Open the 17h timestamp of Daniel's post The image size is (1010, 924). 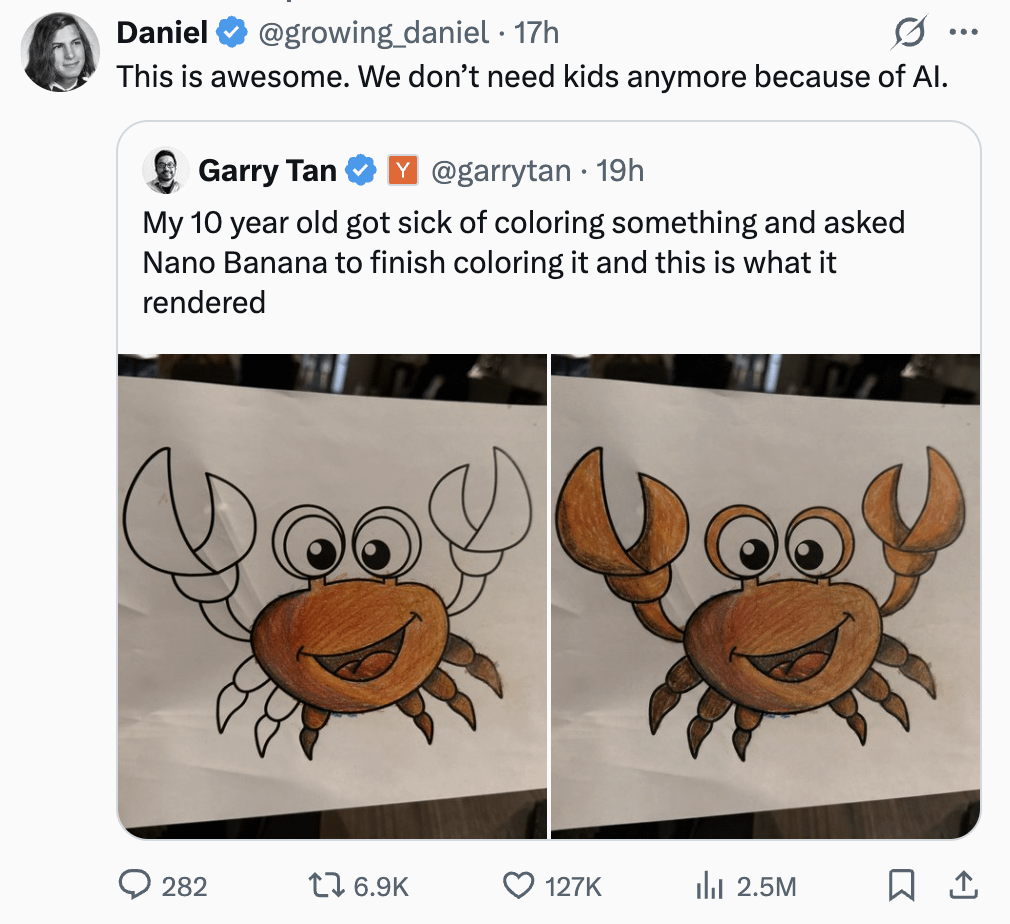(536, 33)
